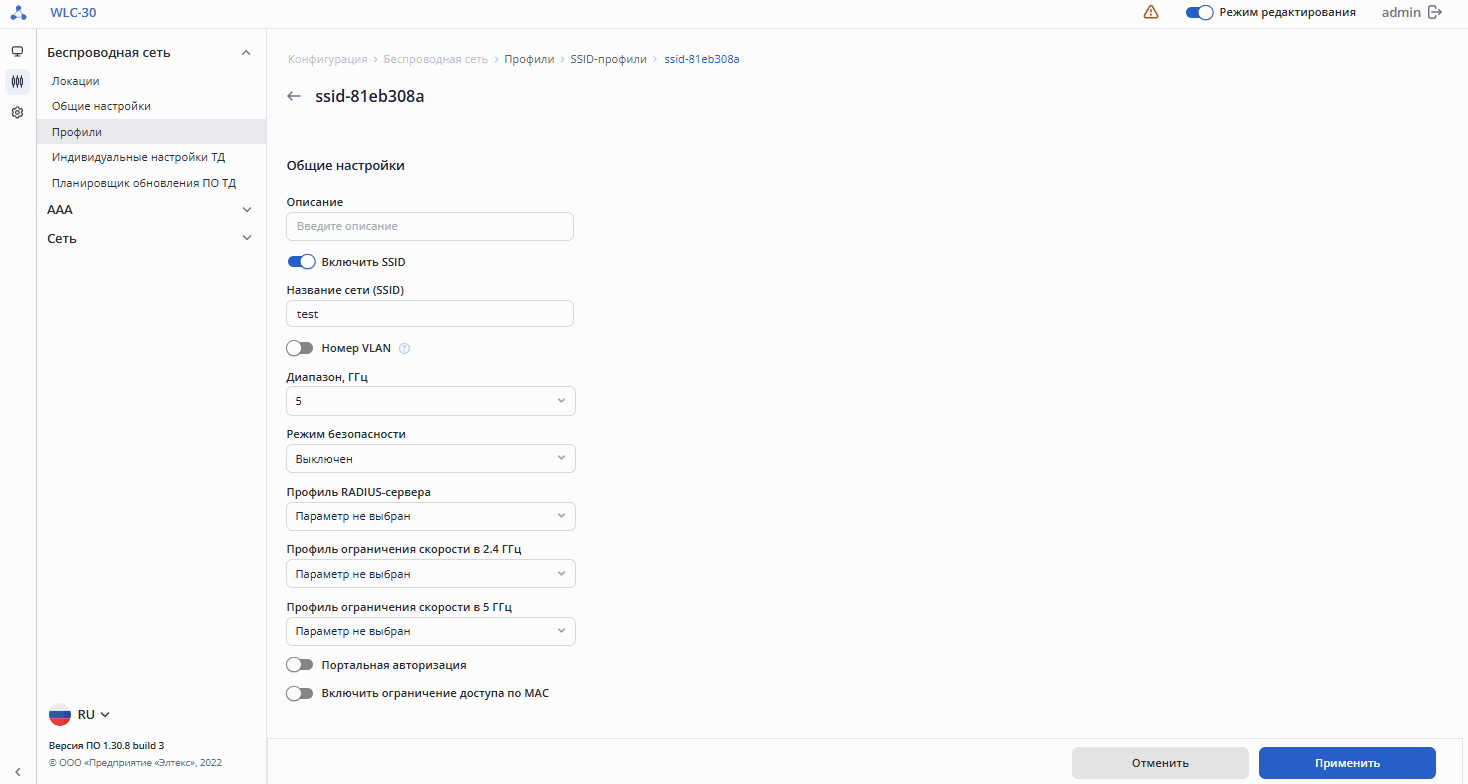Toggle Режим редактирования switch off
This screenshot has width=1468, height=784.
click(1199, 13)
